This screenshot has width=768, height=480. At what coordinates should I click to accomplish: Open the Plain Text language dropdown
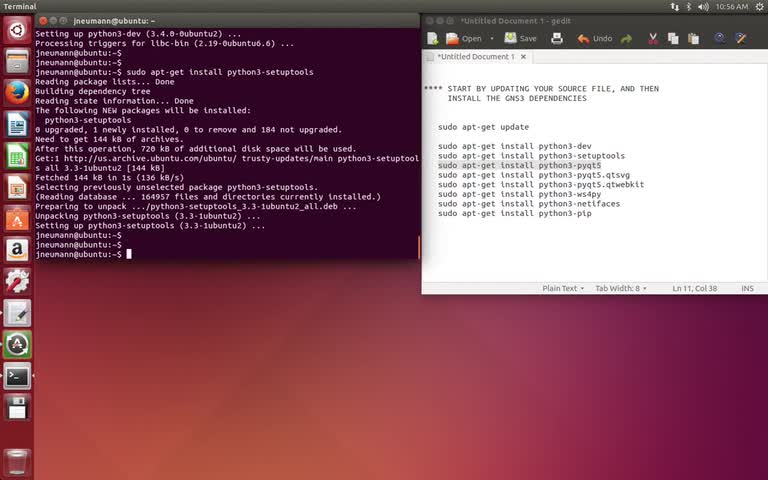563,288
